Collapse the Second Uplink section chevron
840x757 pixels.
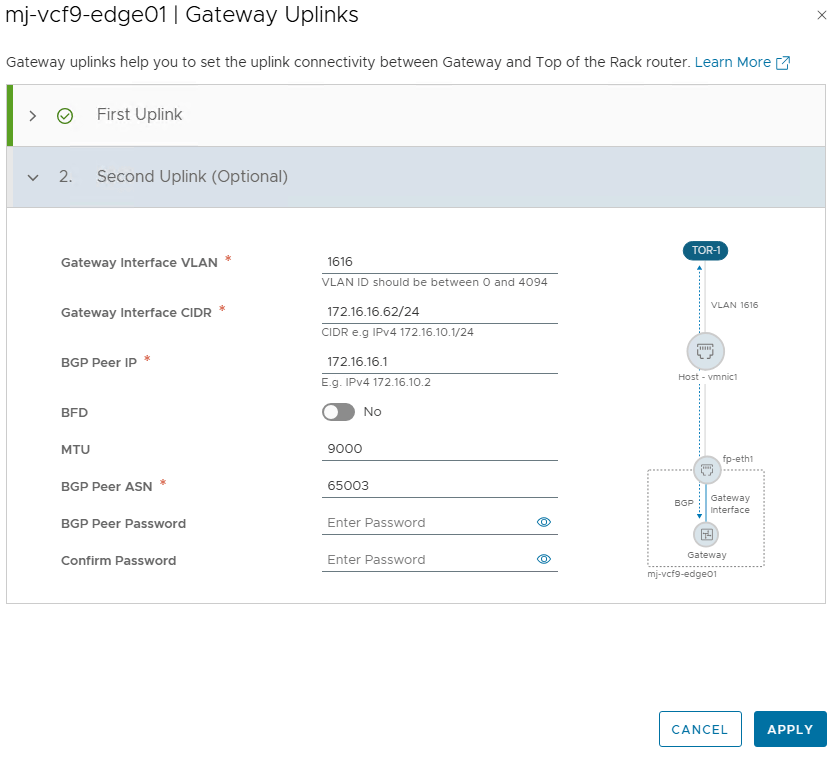pyautogui.click(x=33, y=177)
